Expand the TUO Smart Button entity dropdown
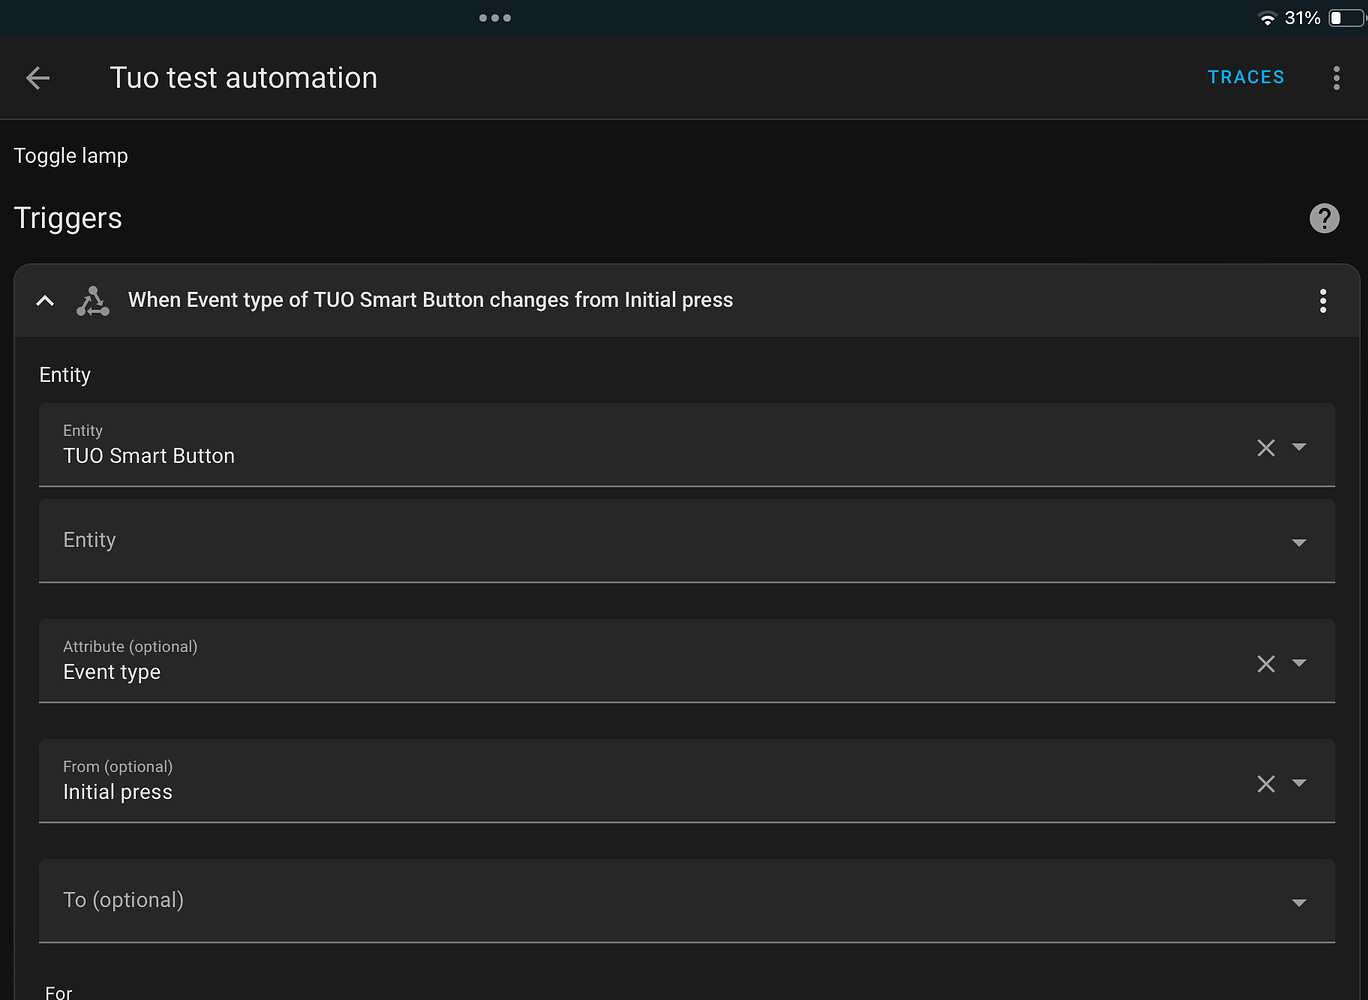1368x1000 pixels. (1299, 447)
